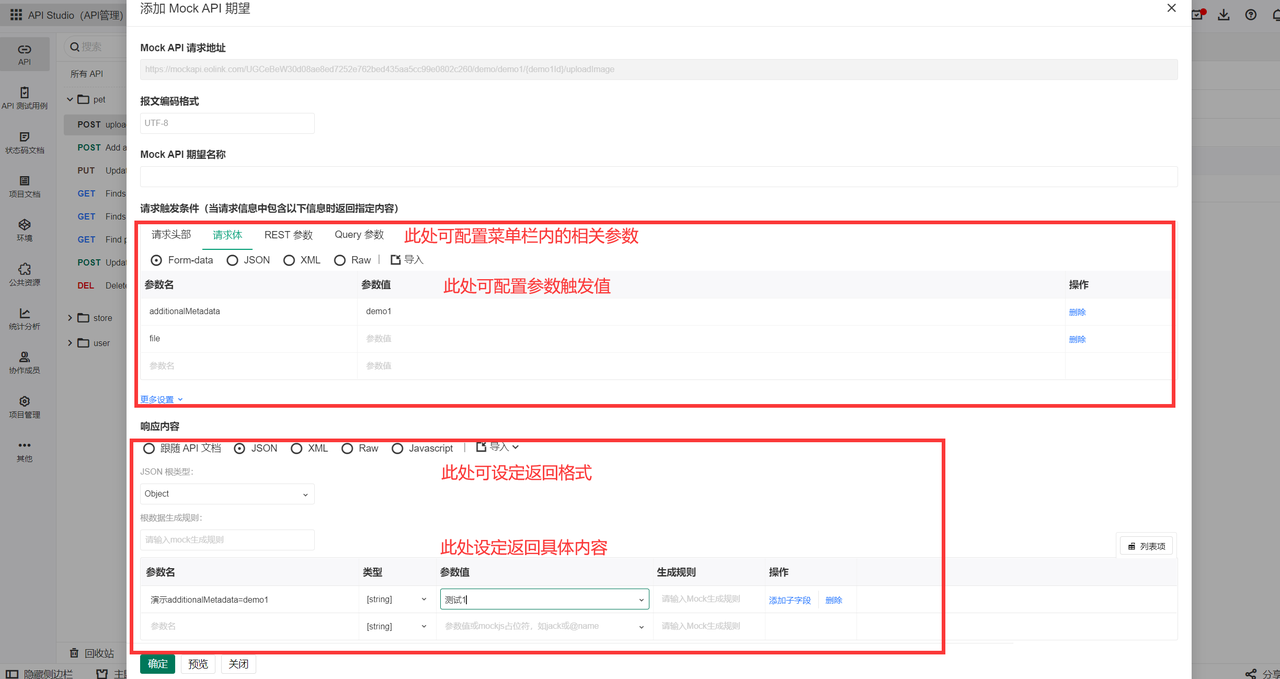Image resolution: width=1280 pixels, height=679 pixels.
Task: Open 状态码文档 in the sidebar
Action: pyautogui.click(x=25, y=142)
